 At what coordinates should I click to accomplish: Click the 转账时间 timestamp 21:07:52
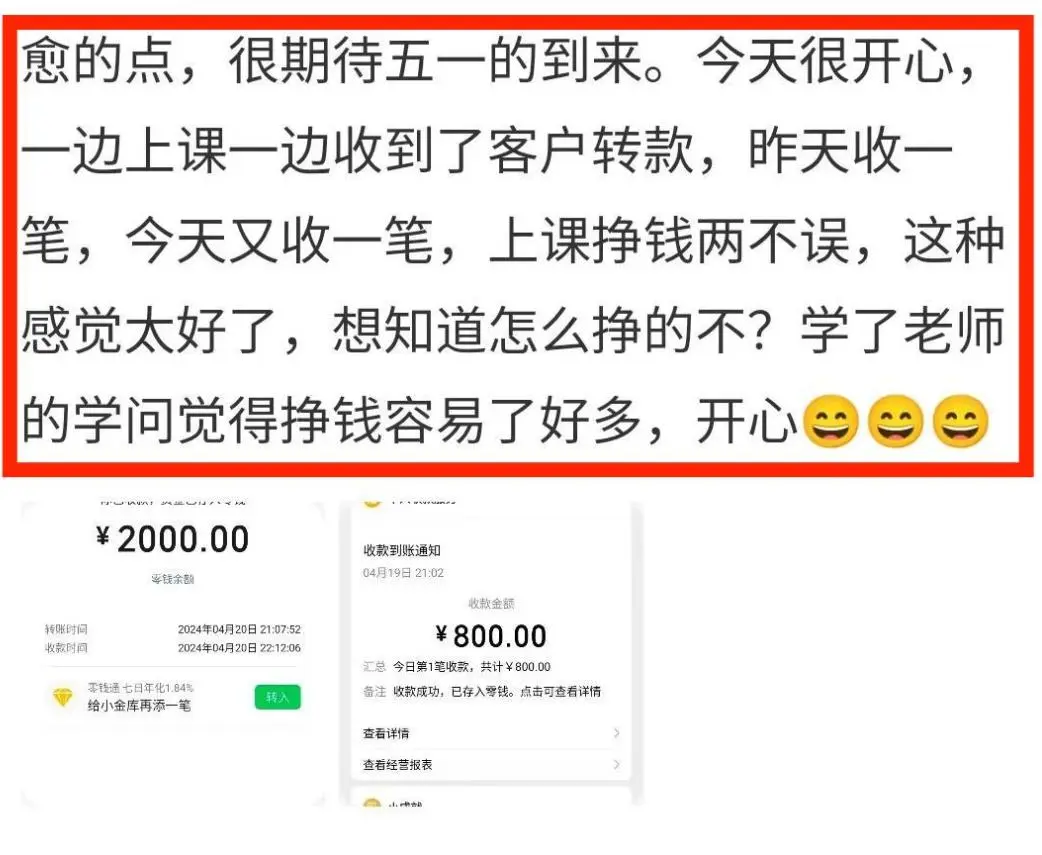click(239, 629)
